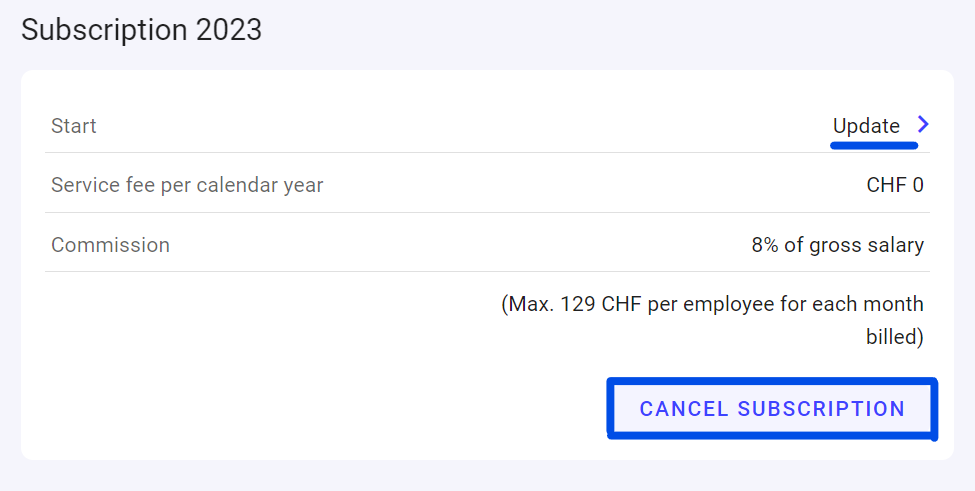Click the year 2023 in the heading

pyautogui.click(x=229, y=30)
